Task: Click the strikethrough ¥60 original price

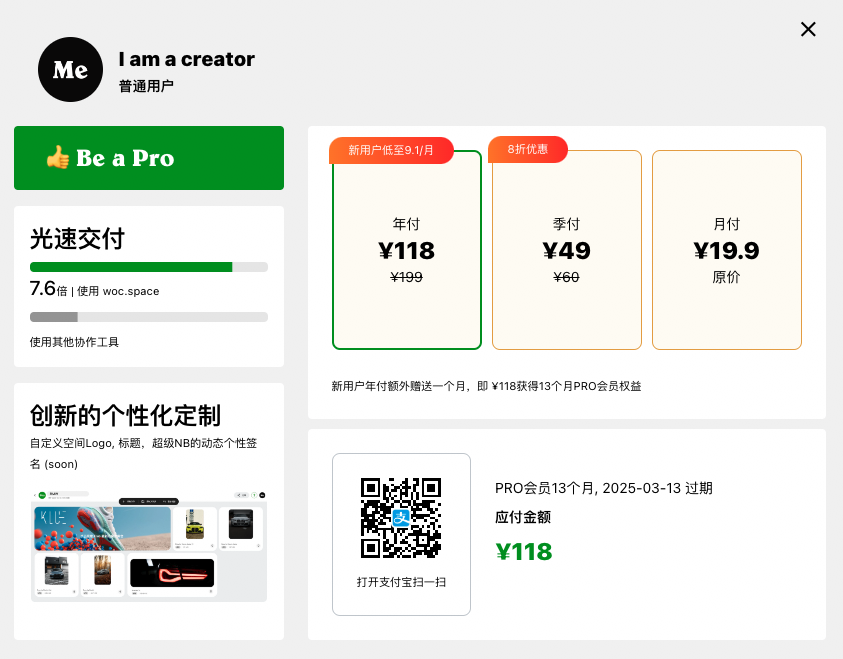Action: pos(566,277)
